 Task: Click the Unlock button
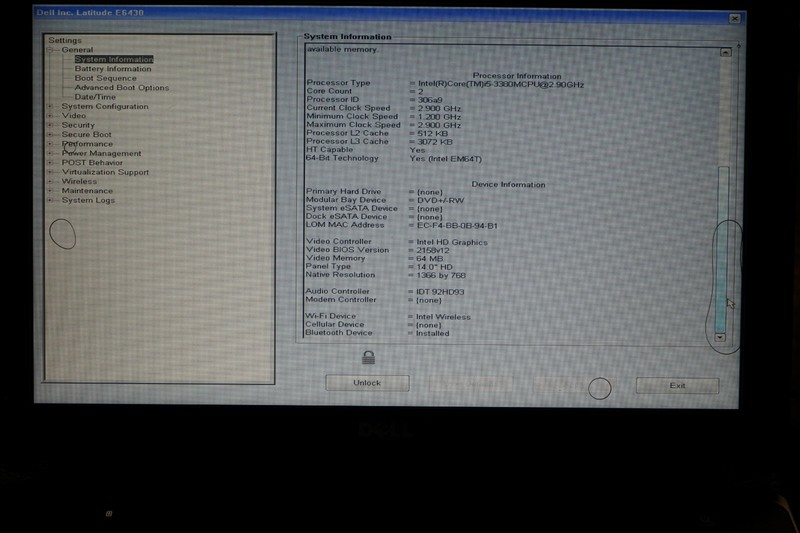[x=367, y=383]
